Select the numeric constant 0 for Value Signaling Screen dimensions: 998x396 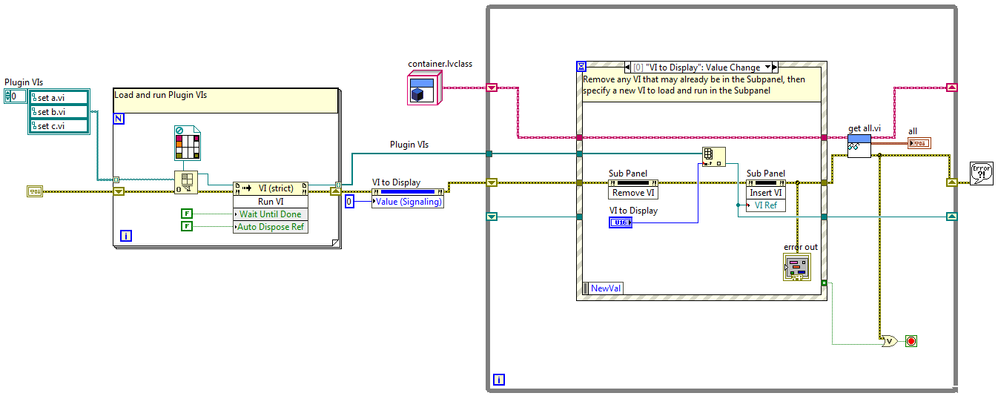point(349,202)
